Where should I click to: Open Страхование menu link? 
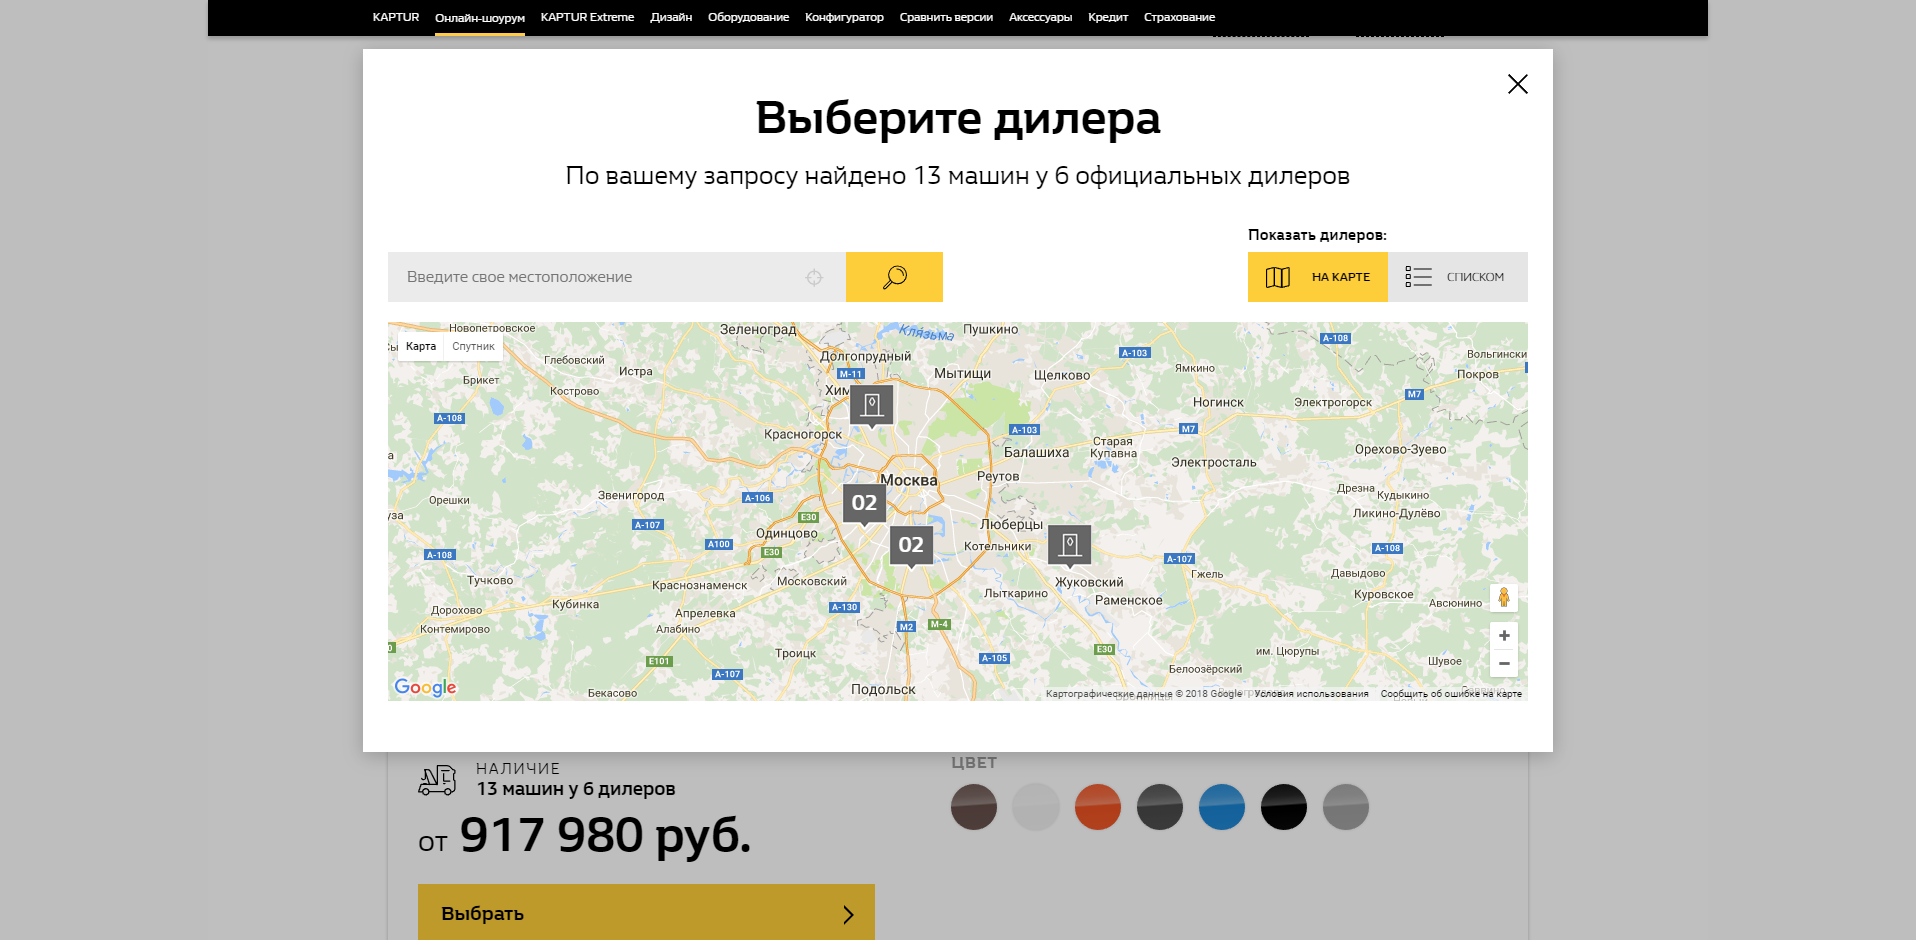(x=1179, y=17)
